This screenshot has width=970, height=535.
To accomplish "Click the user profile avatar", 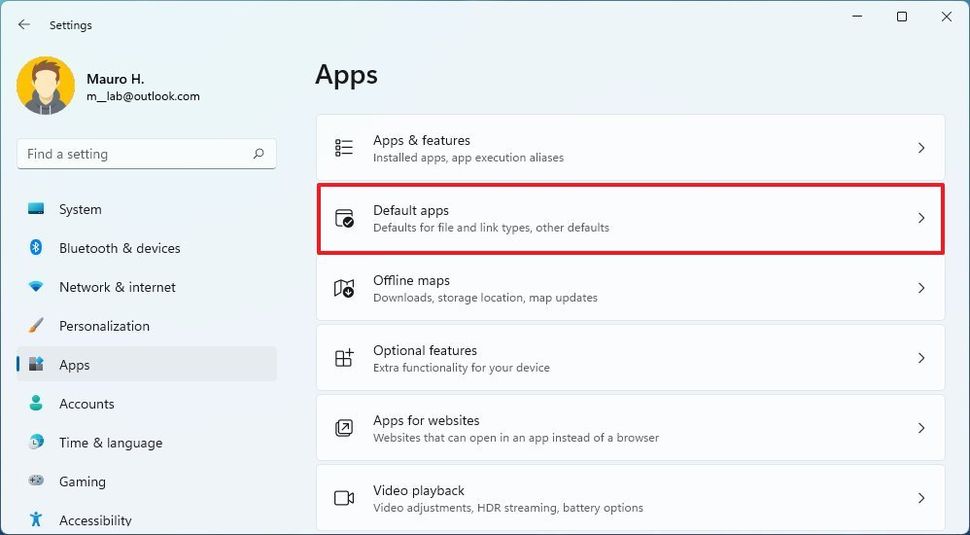I will (46, 86).
